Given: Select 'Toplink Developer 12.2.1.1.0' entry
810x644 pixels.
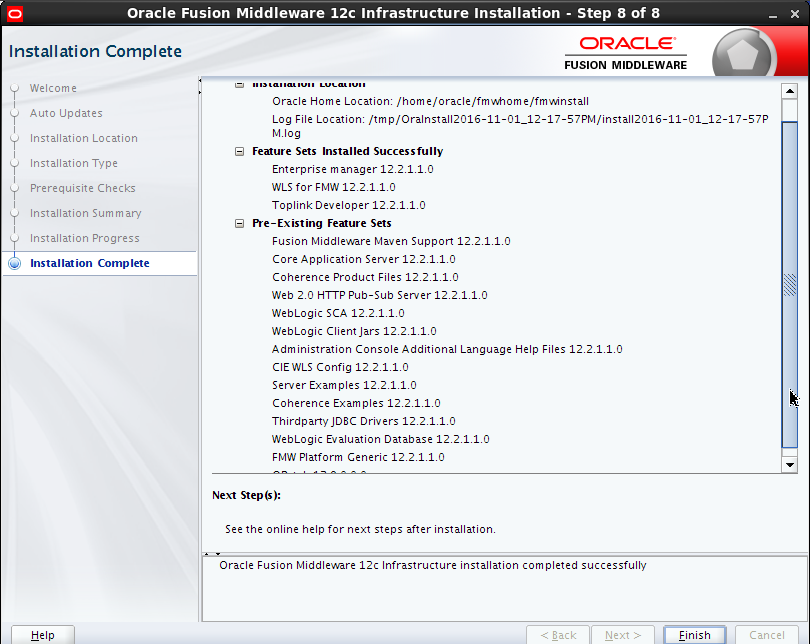Looking at the screenshot, I should (x=349, y=206).
